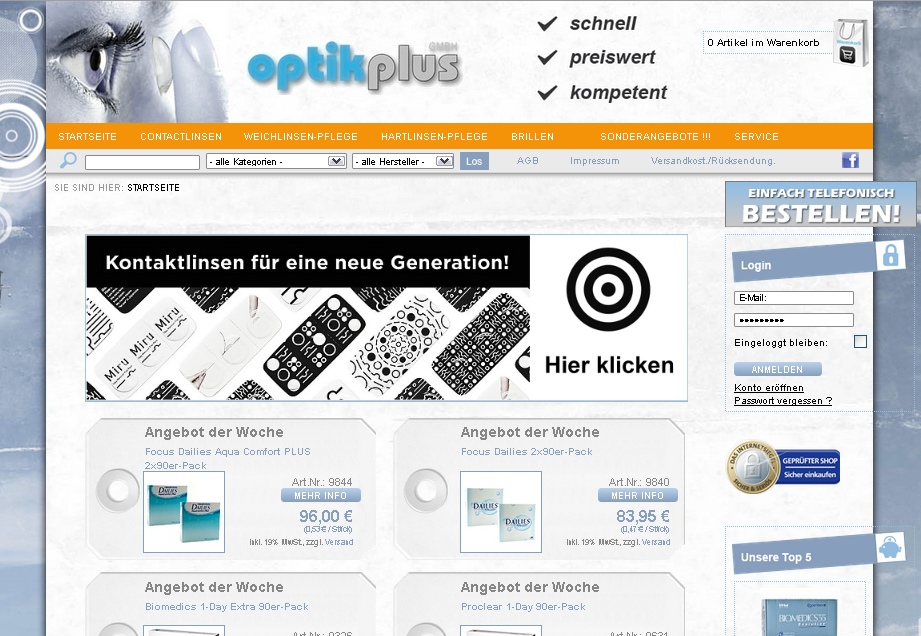Open the Versandkost./Rücksendung link
The width and height of the screenshot is (921, 636).
[x=713, y=160]
